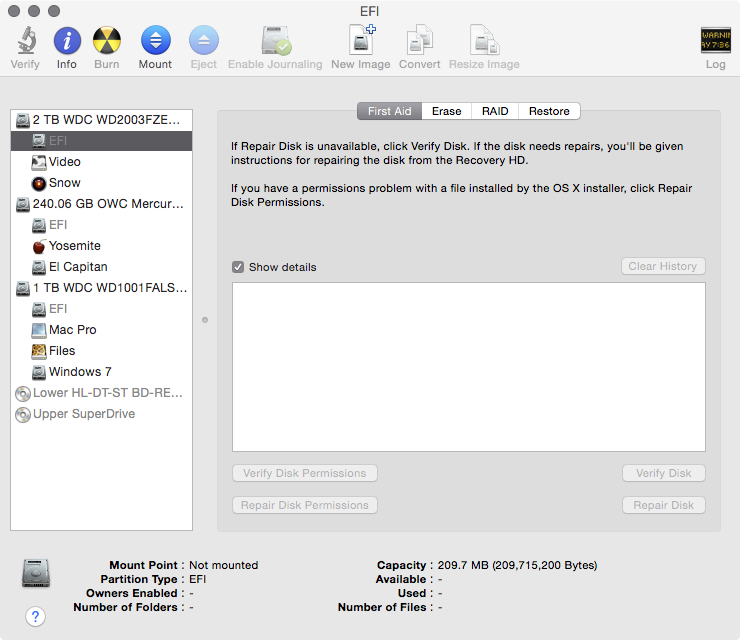Open the Log viewer icon
The image size is (740, 640).
coord(715,40)
